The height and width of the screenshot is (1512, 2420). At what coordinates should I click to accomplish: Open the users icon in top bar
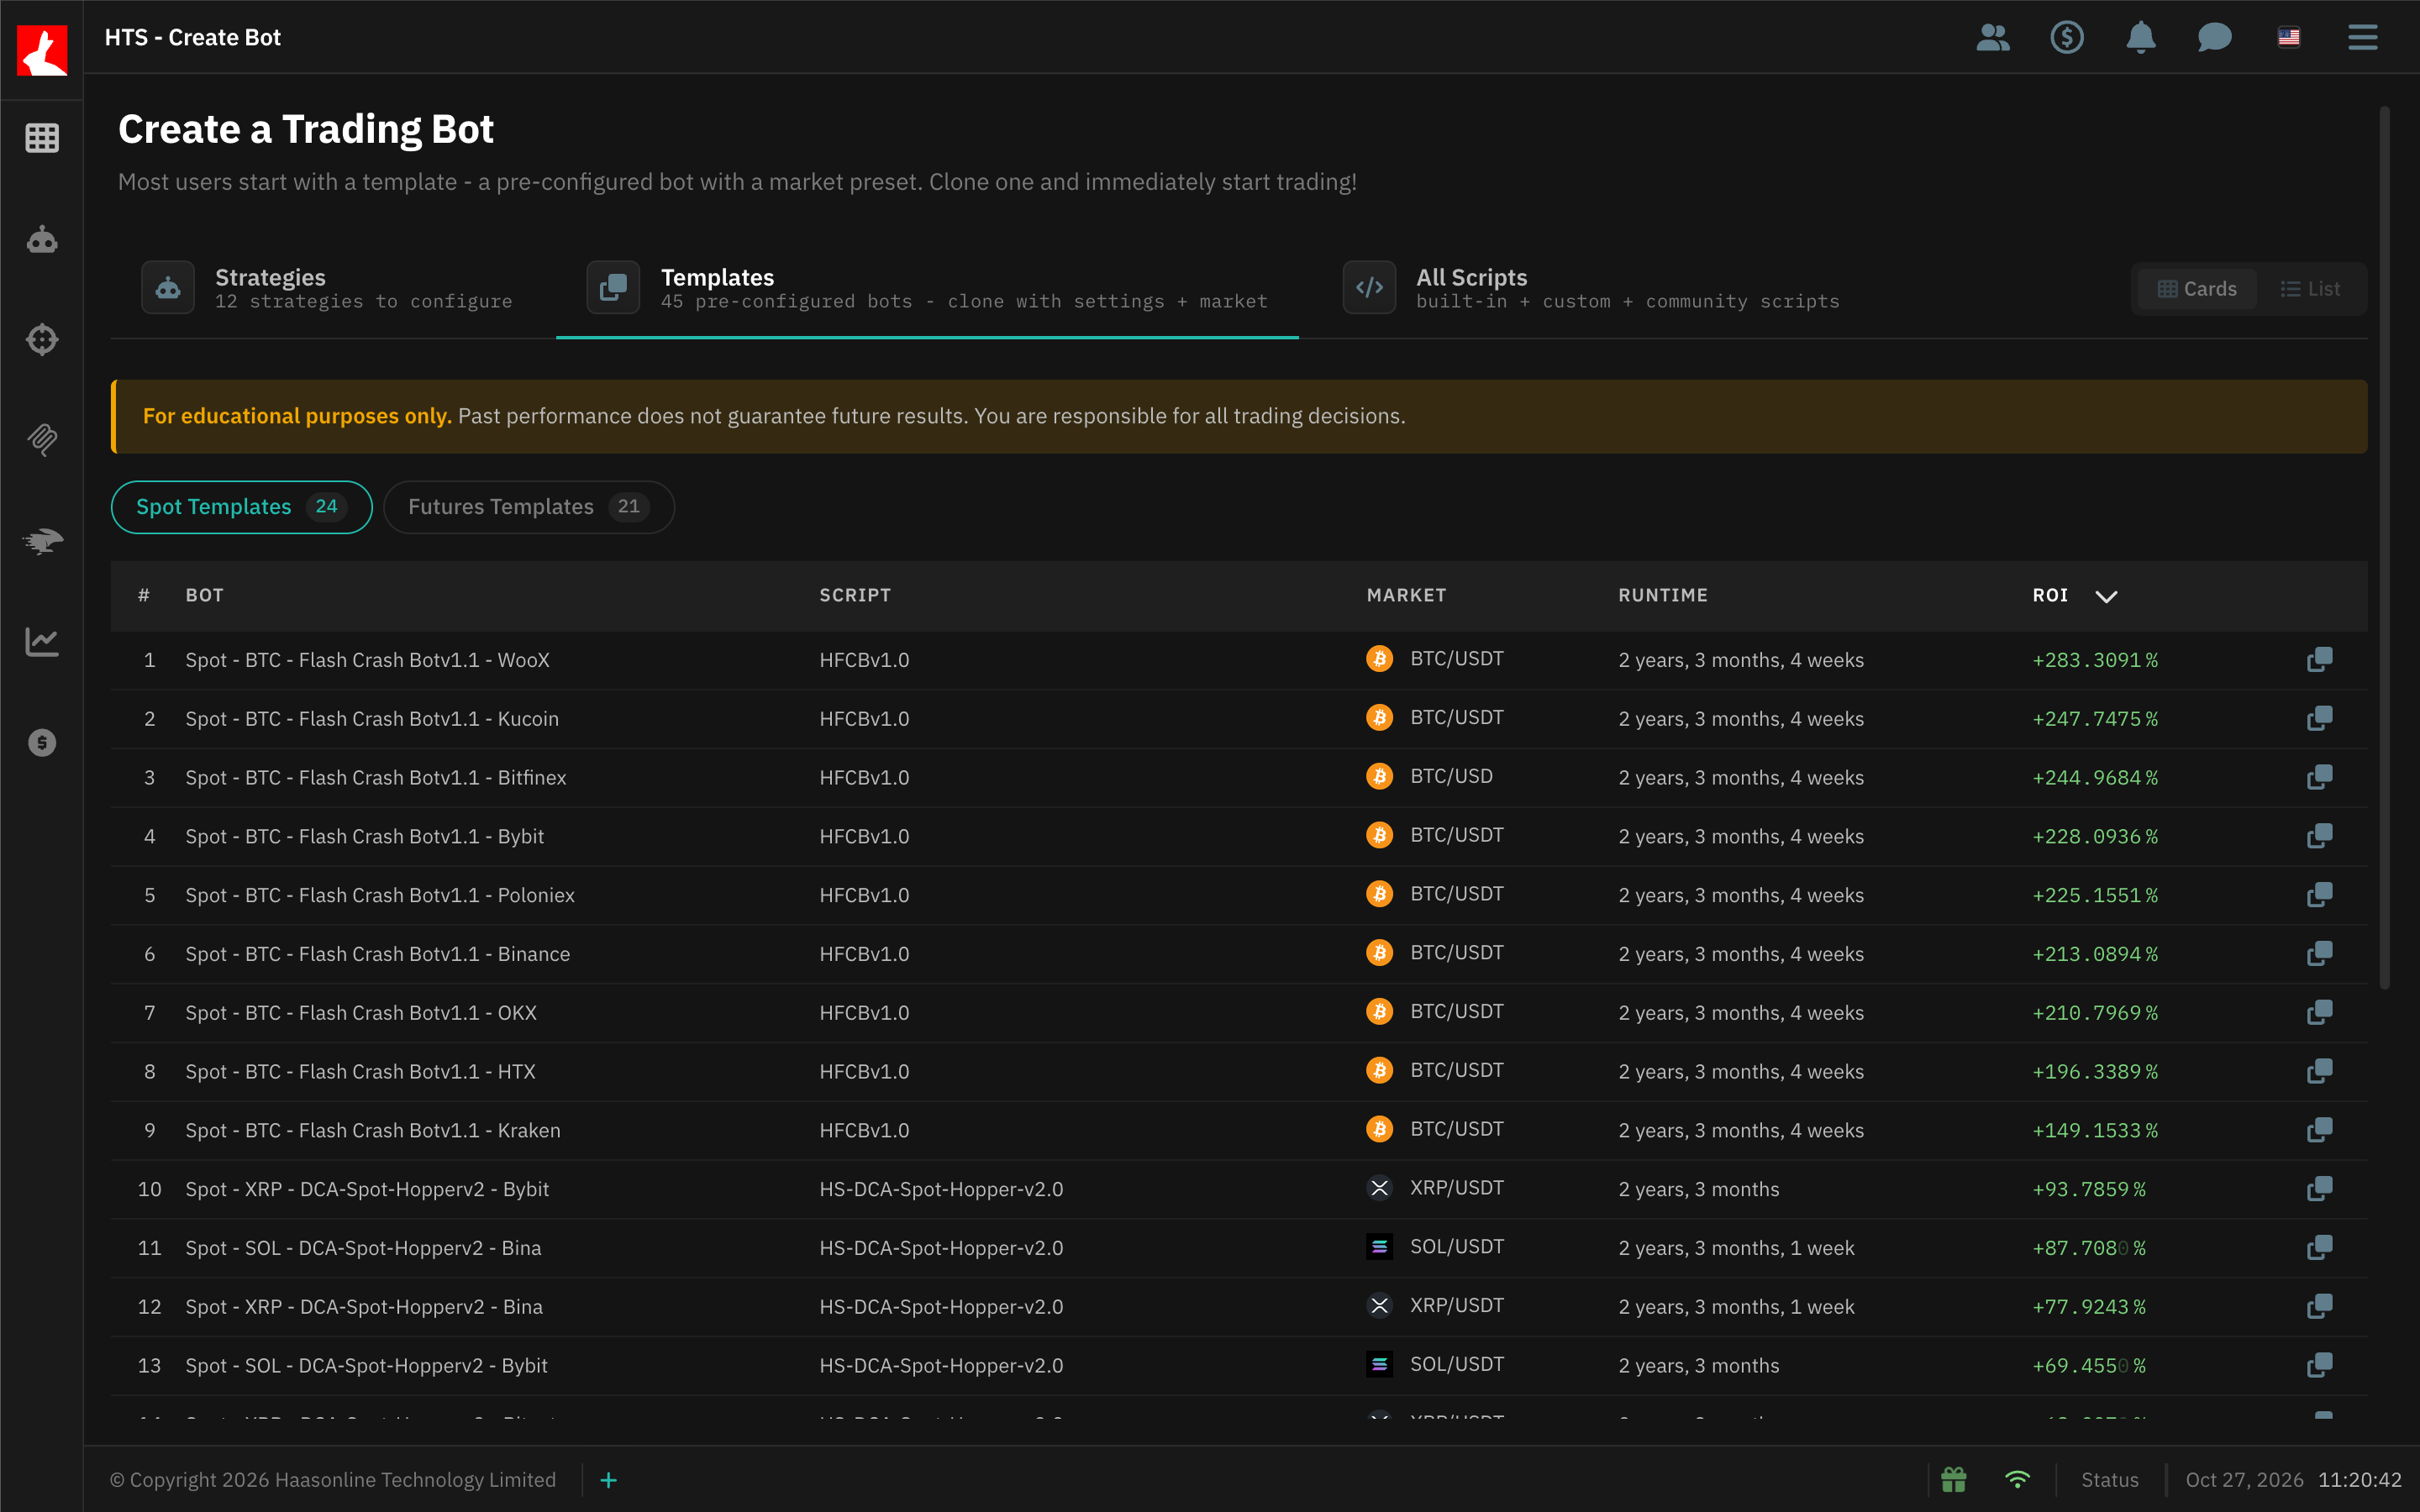1993,38
